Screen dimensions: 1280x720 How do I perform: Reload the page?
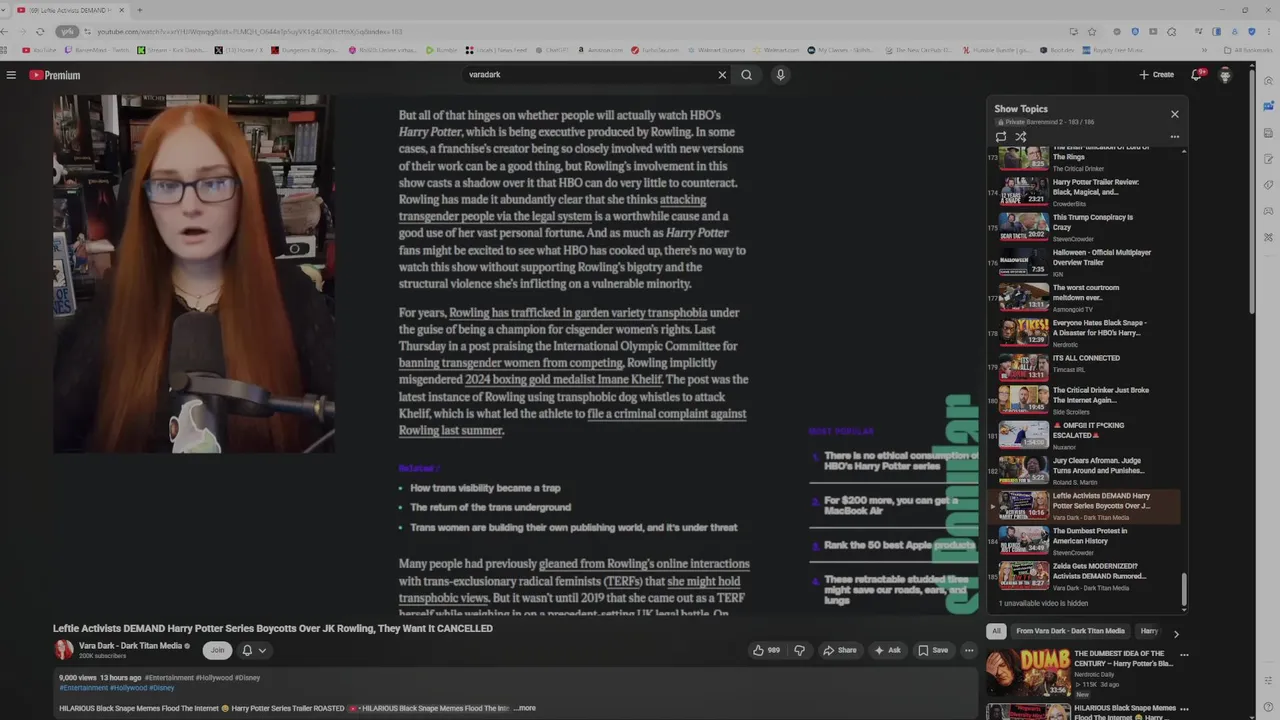click(x=40, y=31)
